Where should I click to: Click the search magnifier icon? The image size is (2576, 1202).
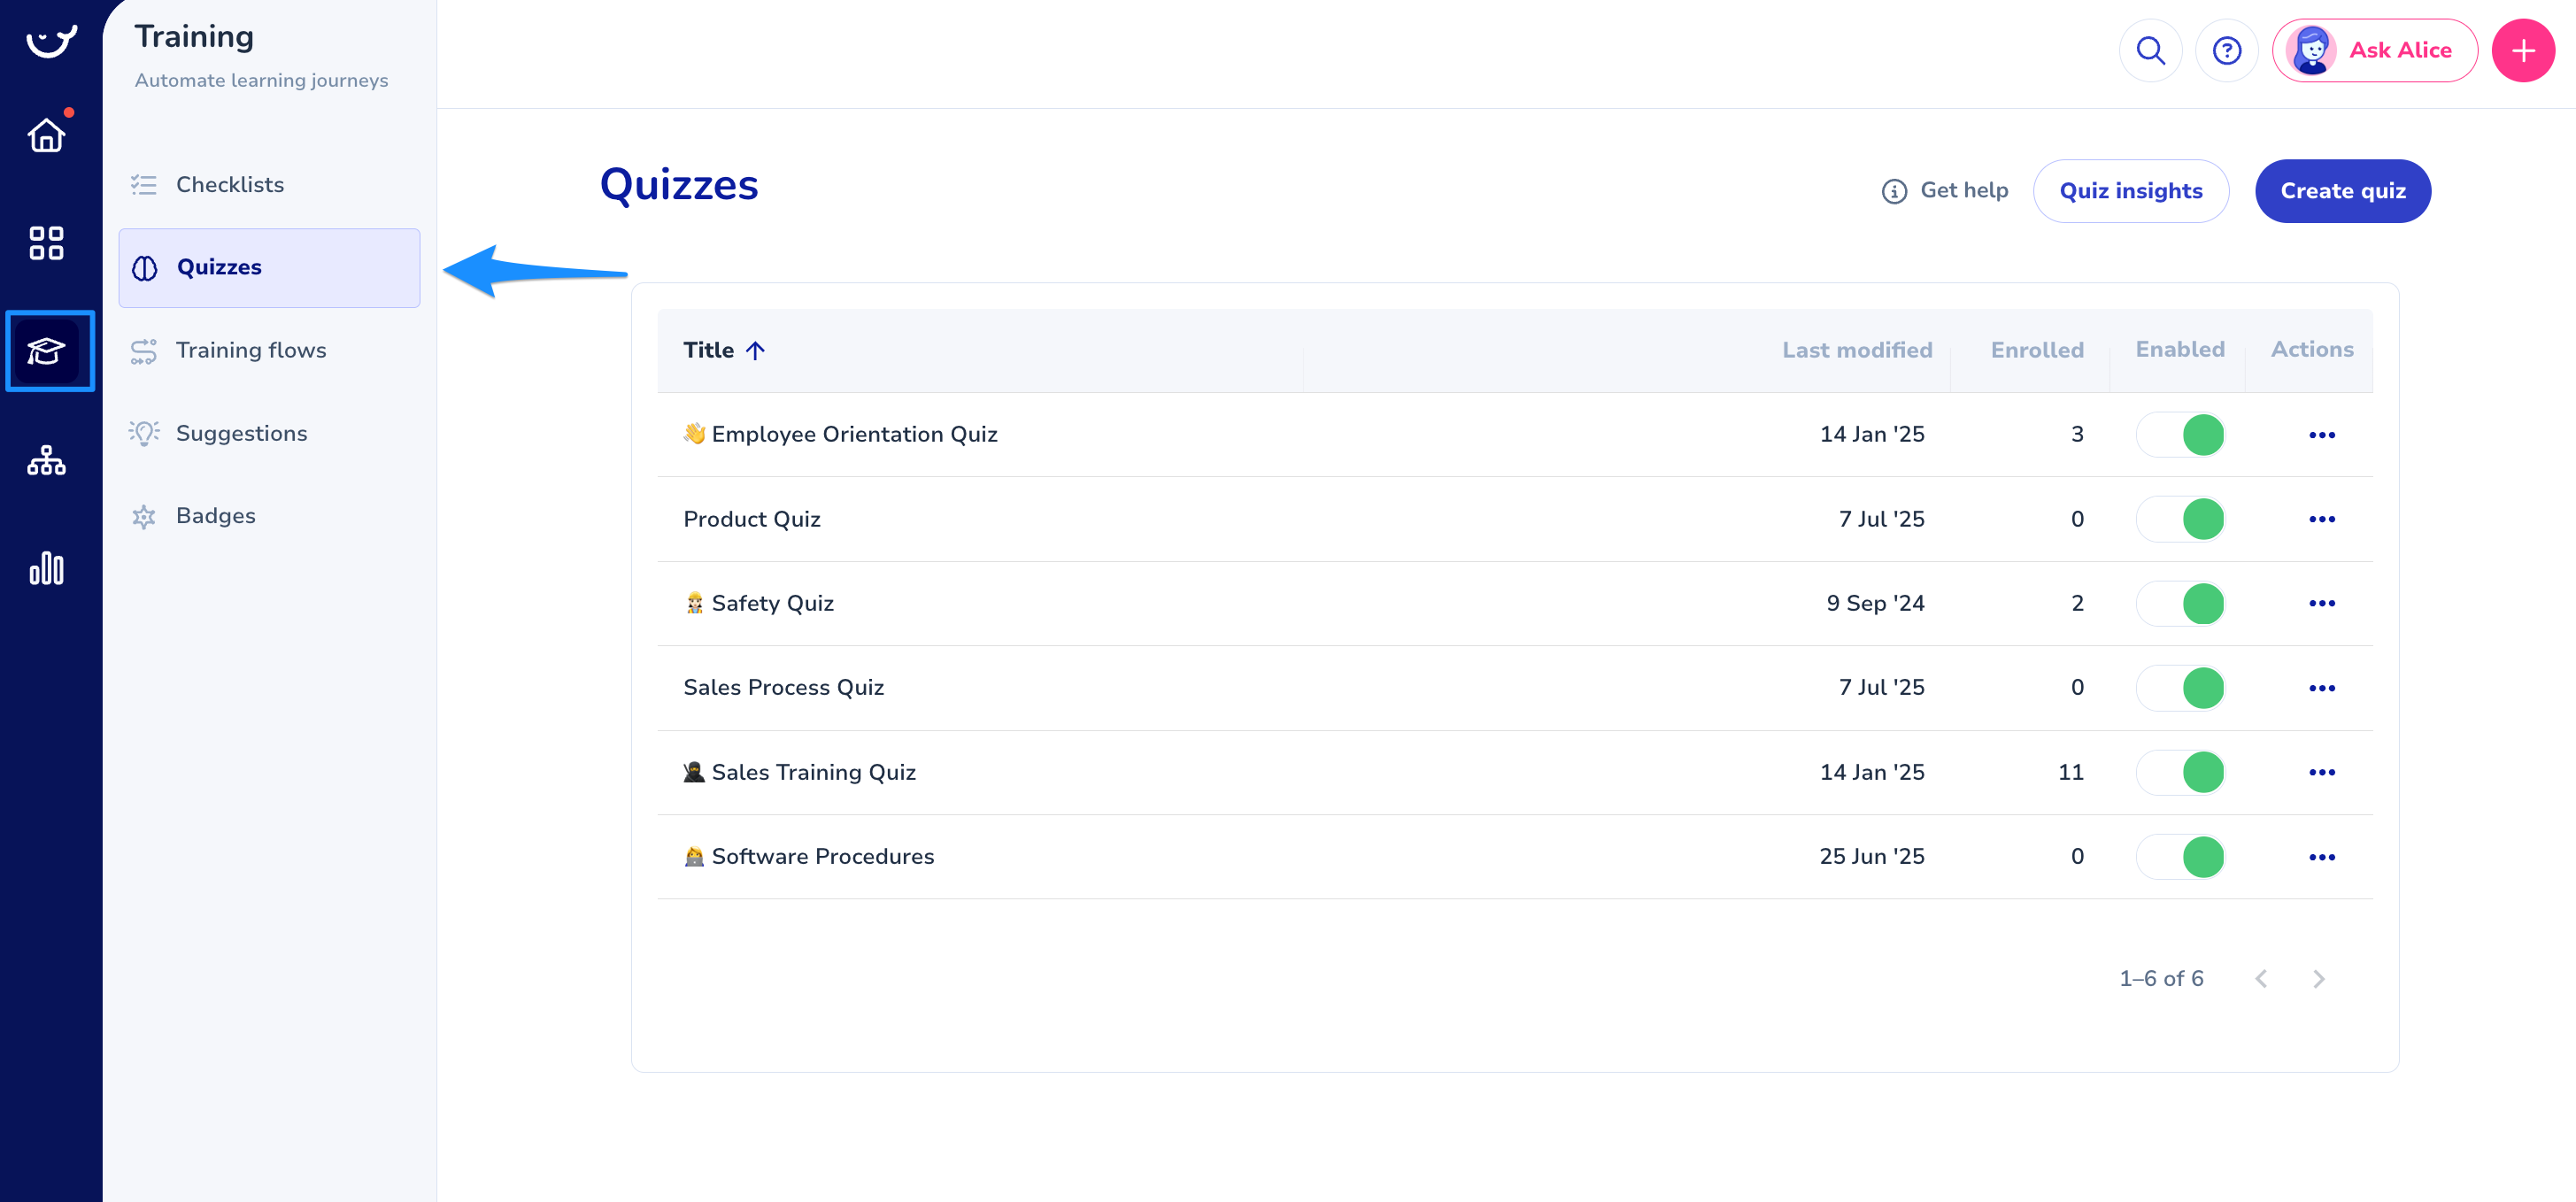[2149, 50]
